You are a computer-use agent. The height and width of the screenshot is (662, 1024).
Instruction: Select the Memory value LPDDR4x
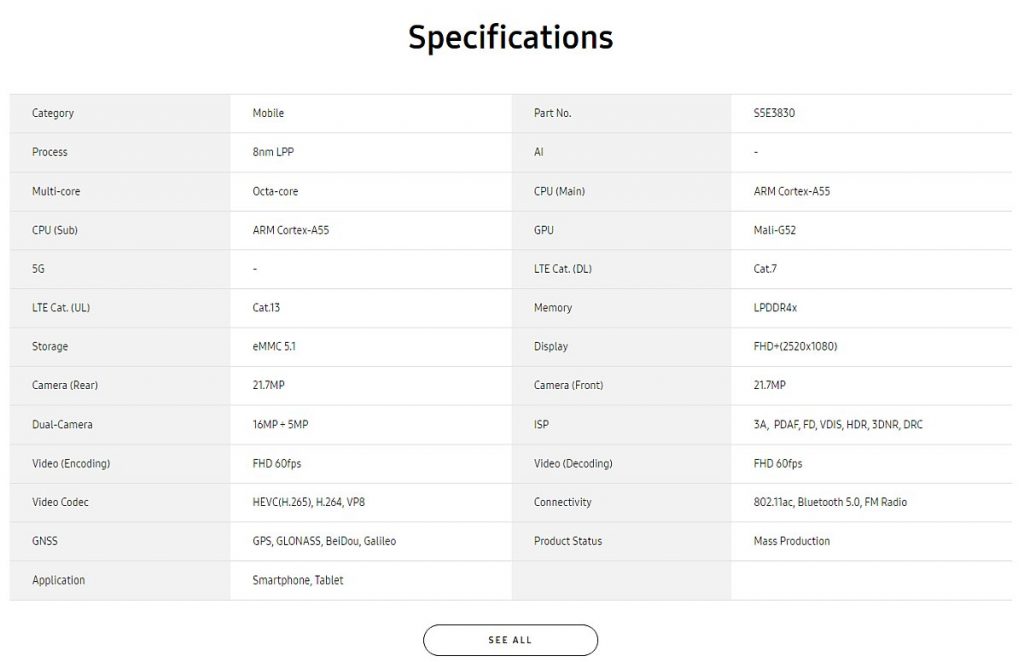pyautogui.click(x=775, y=307)
